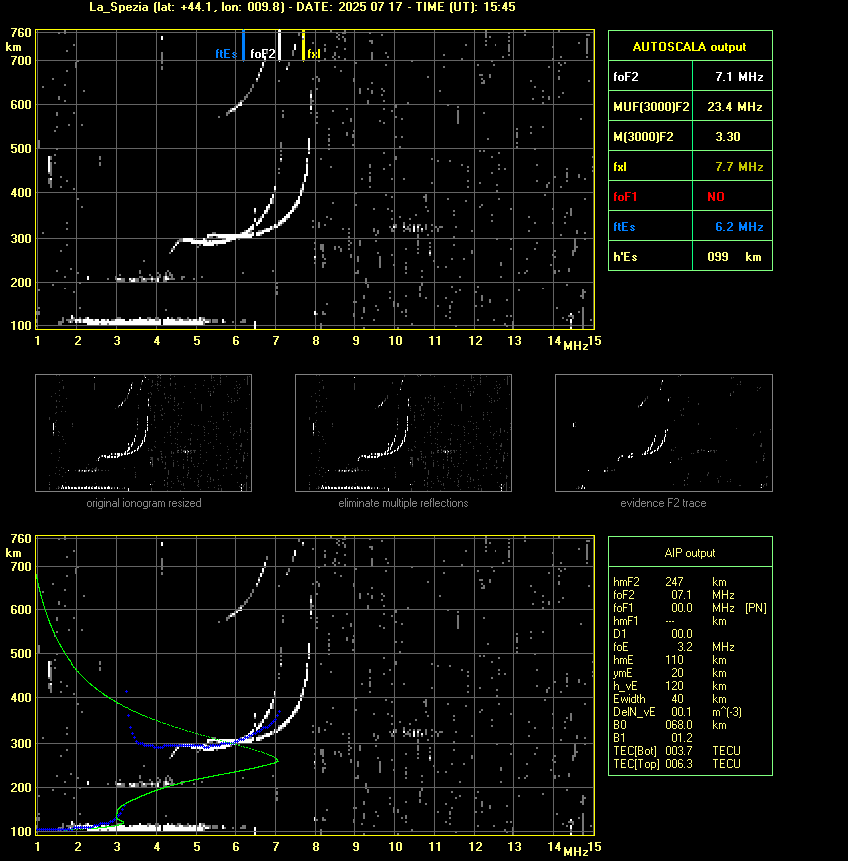Viewport: 848px width, 861px height.
Task: Click the AIP output header
Action: [690, 553]
